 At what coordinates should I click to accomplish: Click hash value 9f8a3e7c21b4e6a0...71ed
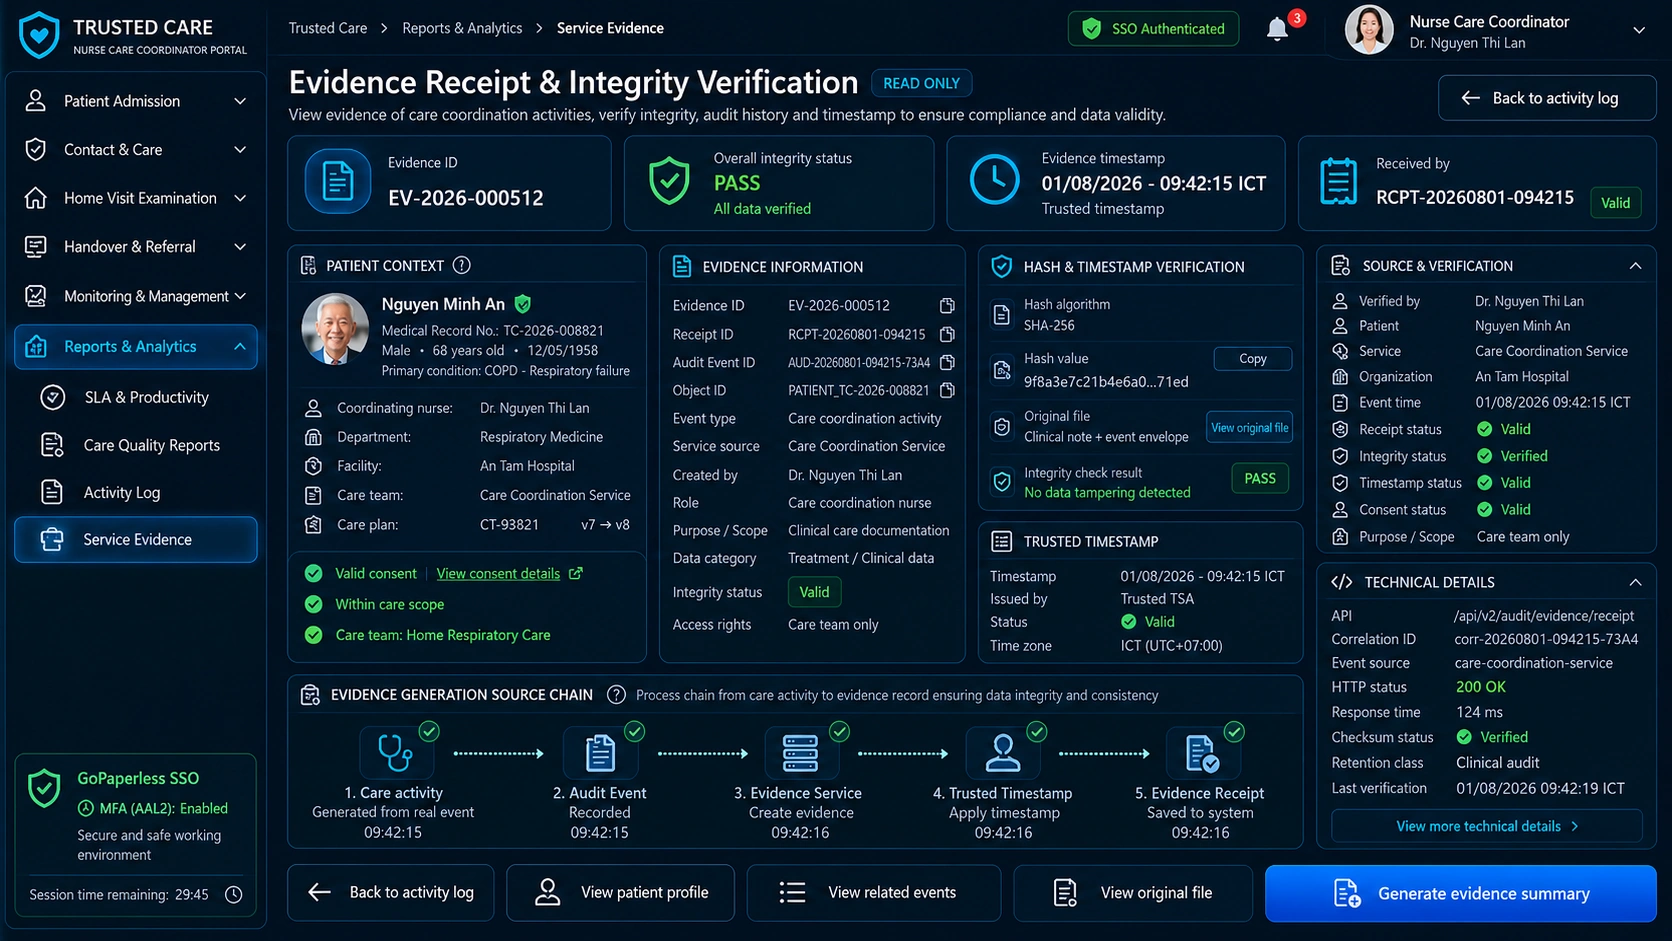[x=1106, y=382]
